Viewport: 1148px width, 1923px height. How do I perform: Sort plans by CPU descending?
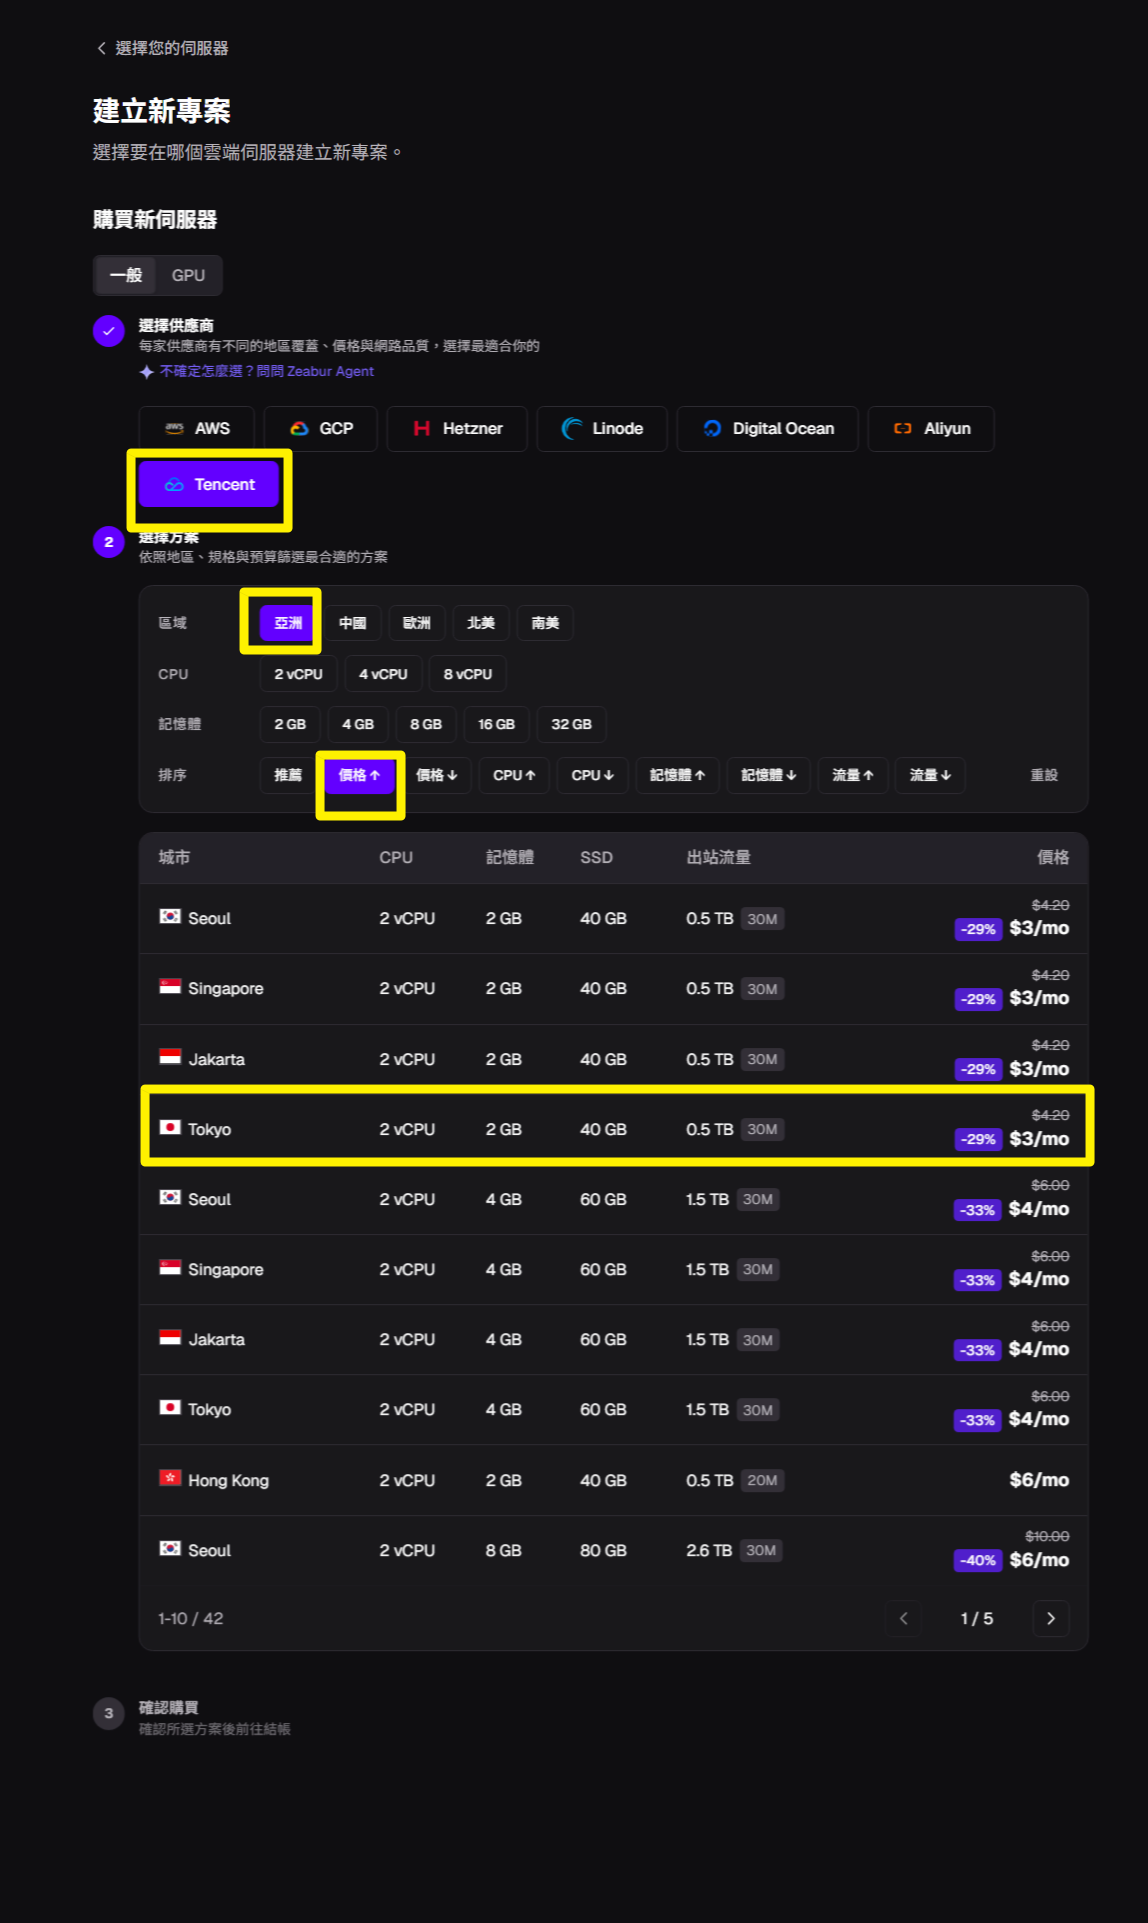pos(592,775)
